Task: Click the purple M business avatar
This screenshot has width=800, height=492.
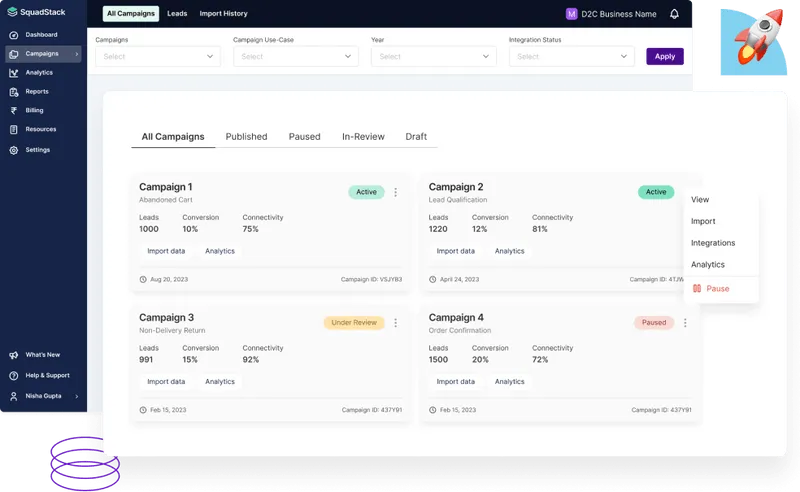Action: click(571, 14)
